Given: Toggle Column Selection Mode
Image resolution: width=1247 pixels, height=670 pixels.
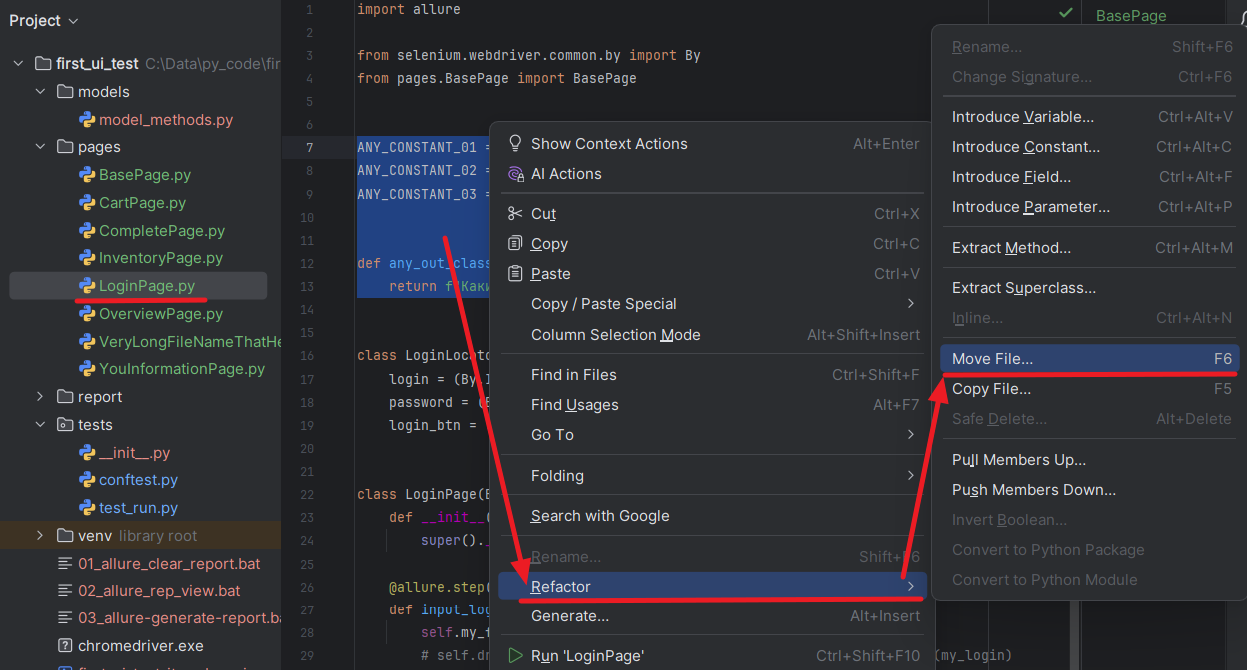Looking at the screenshot, I should coord(615,335).
